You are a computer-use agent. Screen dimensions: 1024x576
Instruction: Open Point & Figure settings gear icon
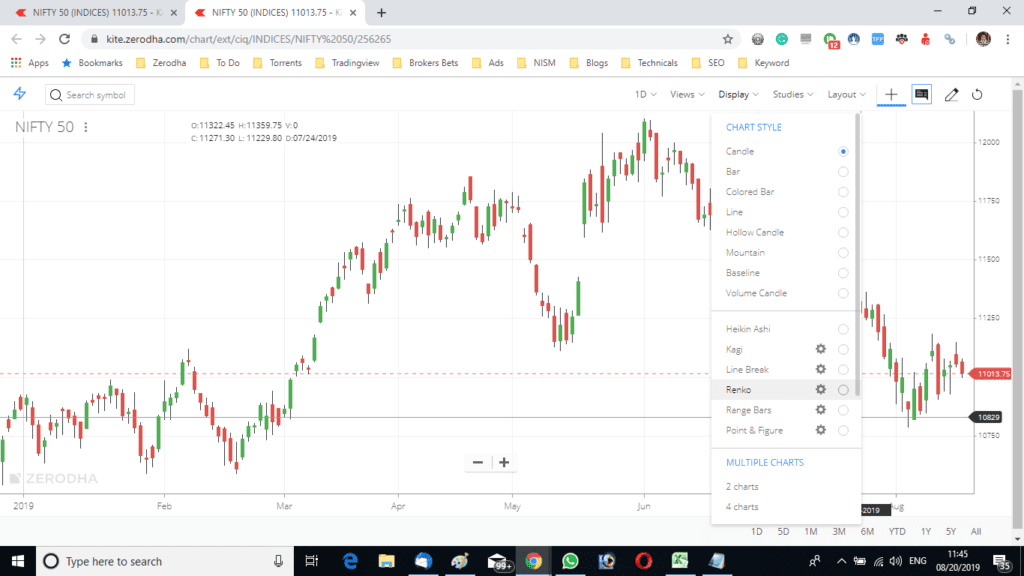(820, 430)
